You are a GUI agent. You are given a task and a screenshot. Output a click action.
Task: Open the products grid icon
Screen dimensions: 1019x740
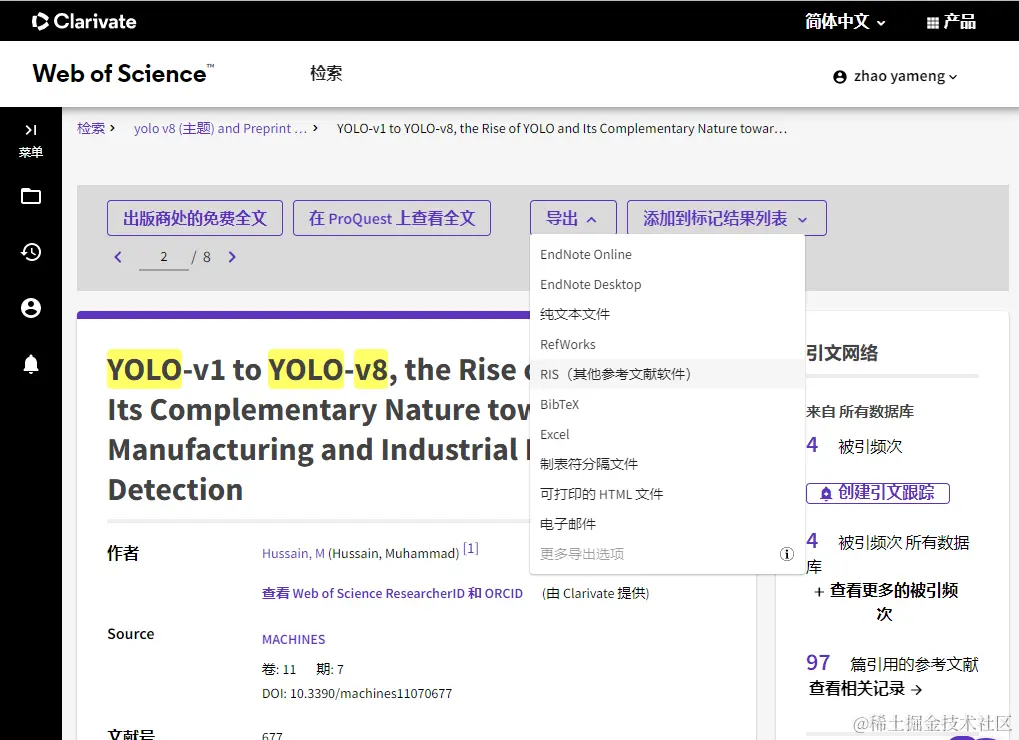(x=933, y=23)
